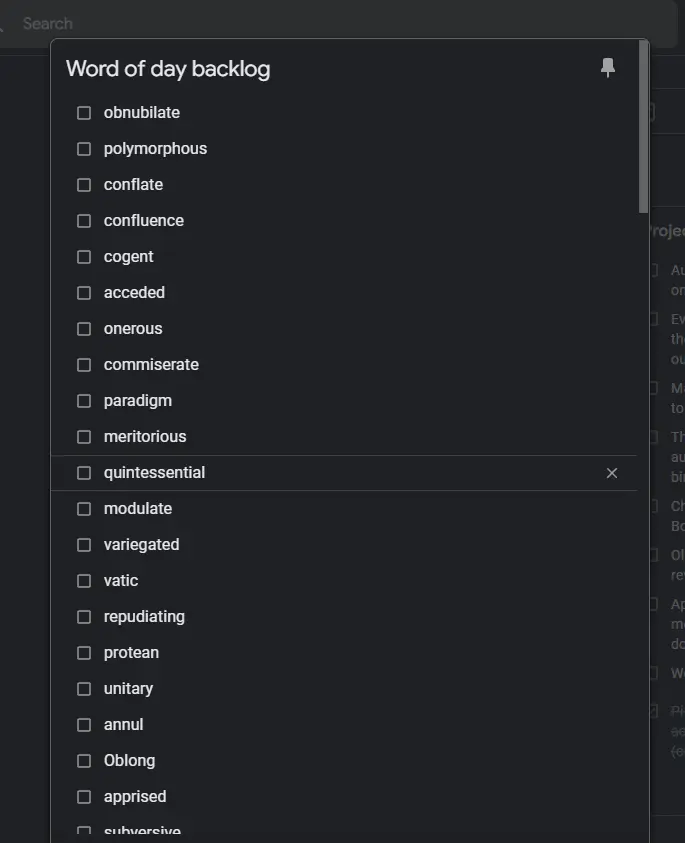This screenshot has width=685, height=843.
Task: Click the variegated item text
Action: point(141,545)
